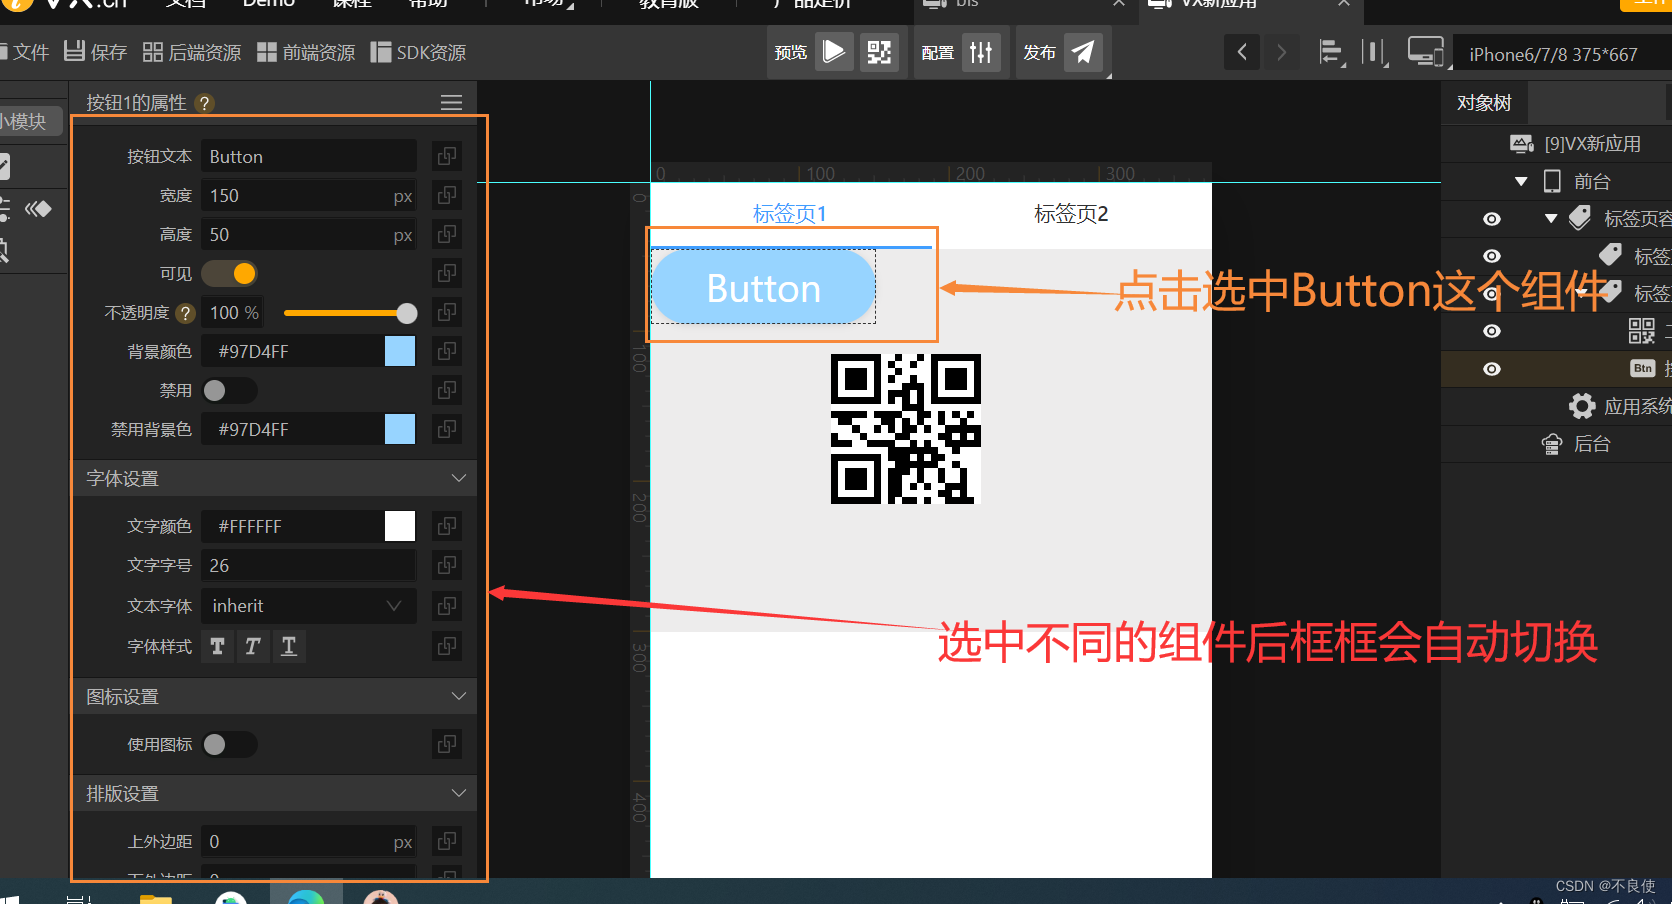Image resolution: width=1672 pixels, height=904 pixels.
Task: Hide Btn component via eye icon
Action: point(1492,369)
